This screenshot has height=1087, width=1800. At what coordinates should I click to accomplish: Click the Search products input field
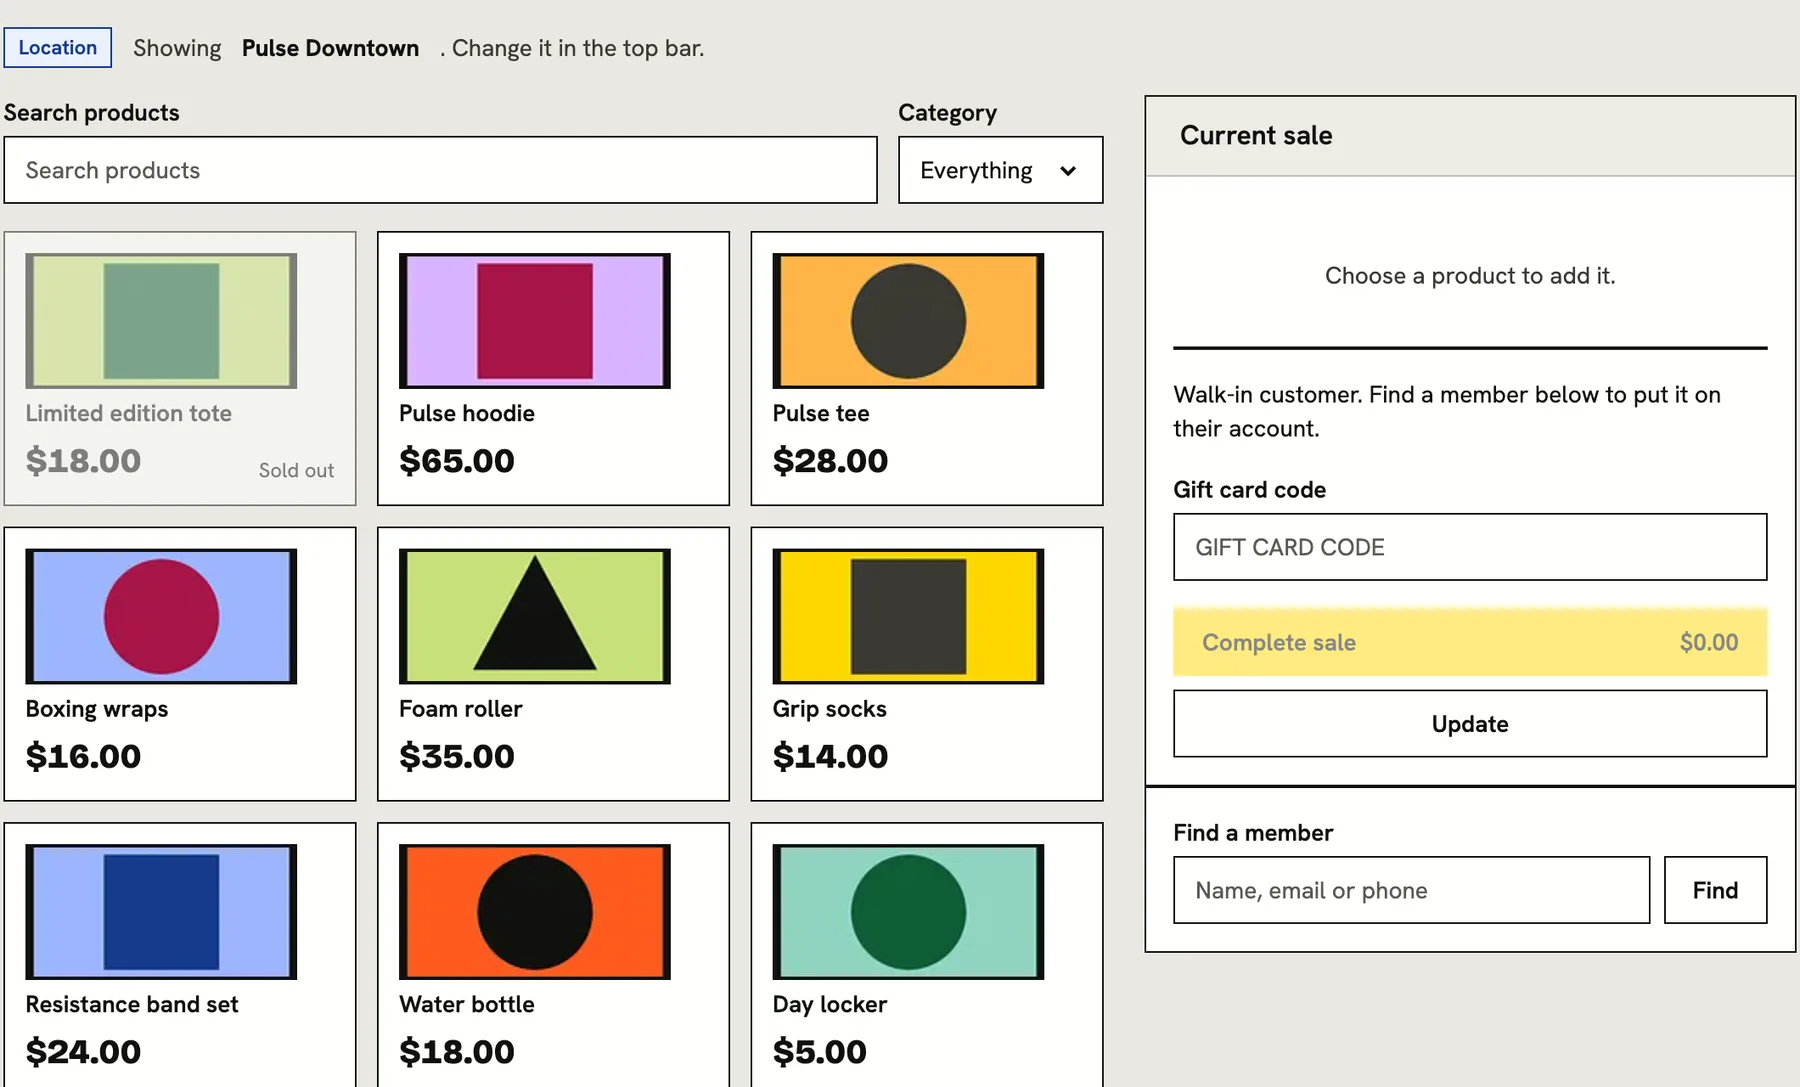click(440, 170)
